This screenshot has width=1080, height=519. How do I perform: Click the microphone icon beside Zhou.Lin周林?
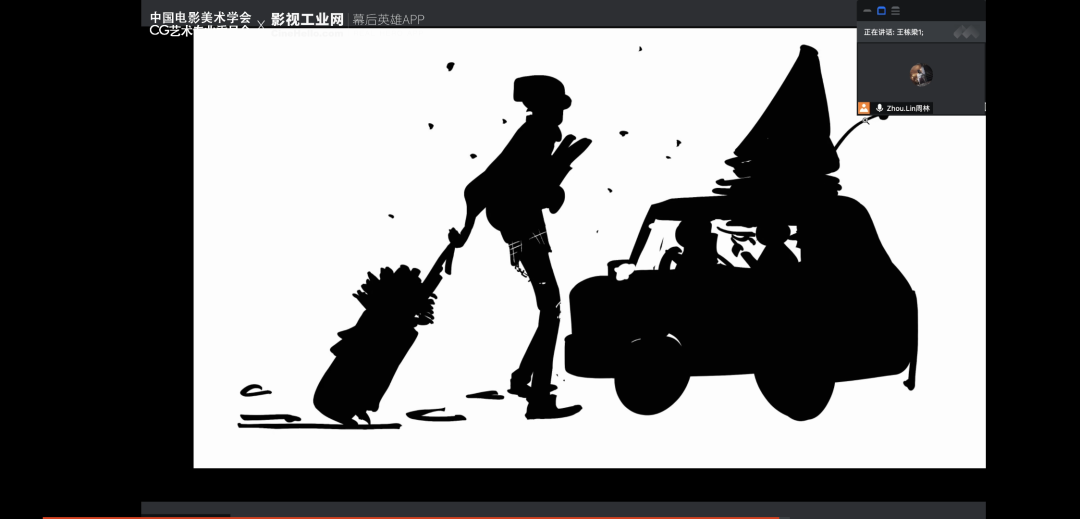[880, 108]
